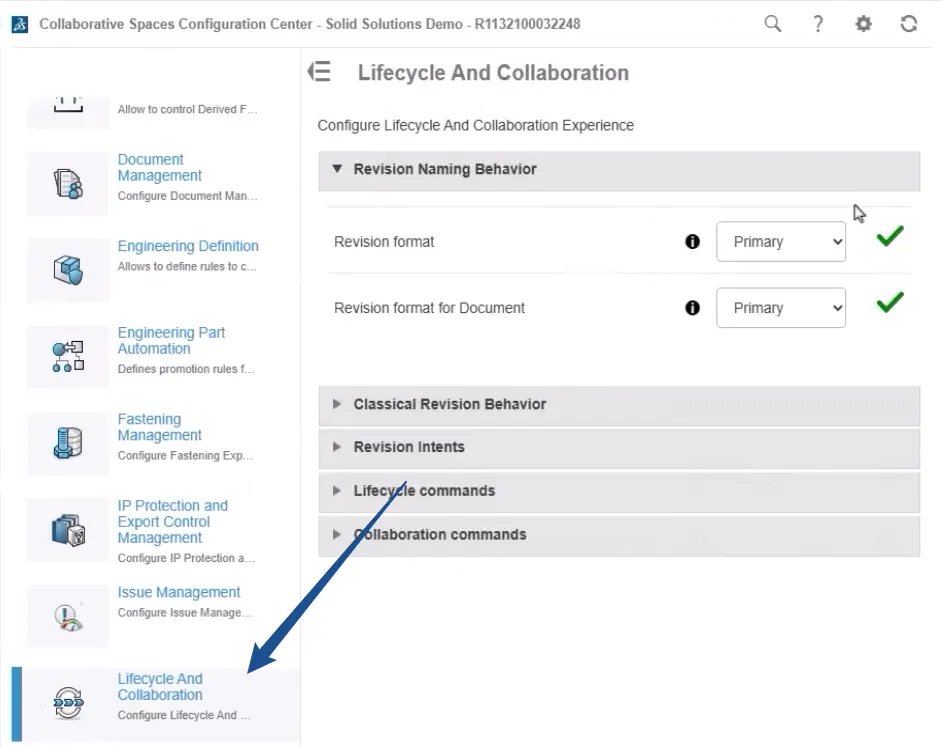Viewport: 943px width, 747px height.
Task: Click 'Defines promotion rules f…' text
Action: [x=186, y=369]
